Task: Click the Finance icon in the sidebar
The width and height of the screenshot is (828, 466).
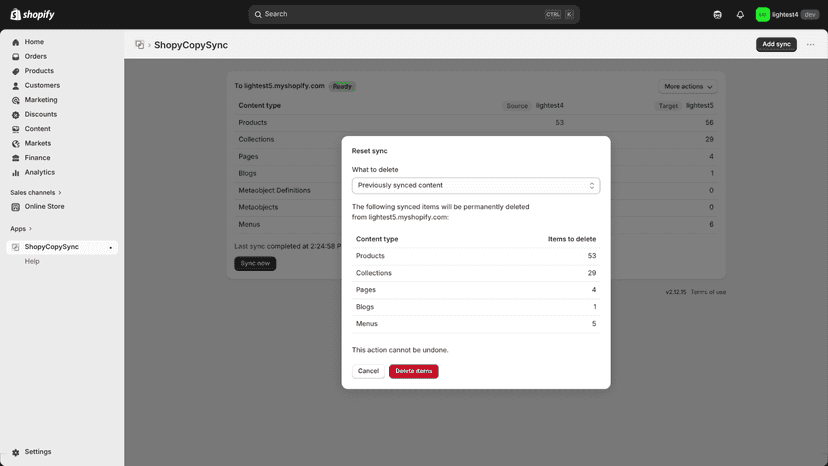Action: tap(16, 158)
